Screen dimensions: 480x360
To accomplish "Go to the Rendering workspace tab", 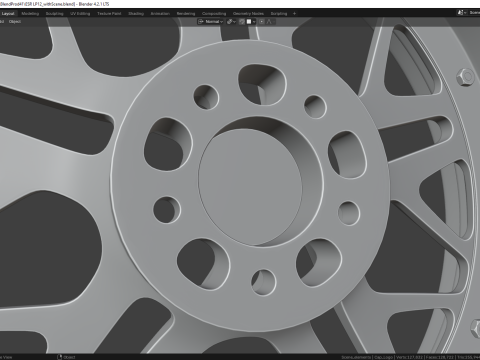I will (186, 14).
